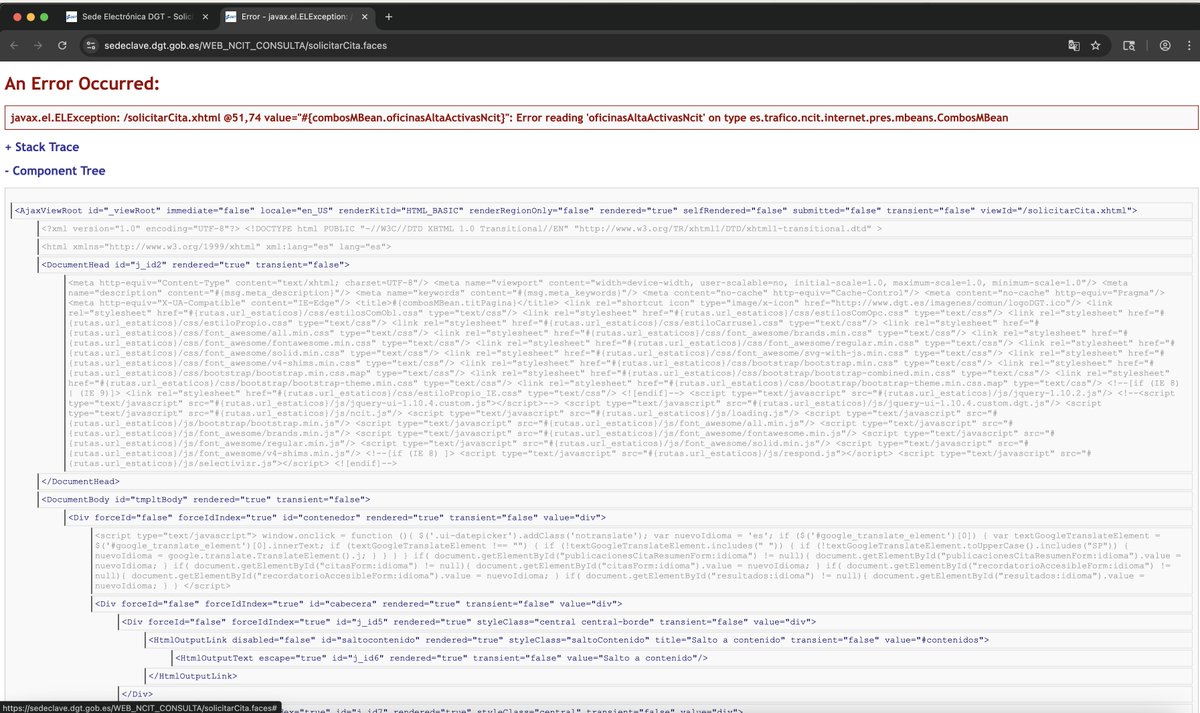Open site information icon in address bar
Image resolution: width=1200 pixels, height=713 pixels.
point(90,45)
